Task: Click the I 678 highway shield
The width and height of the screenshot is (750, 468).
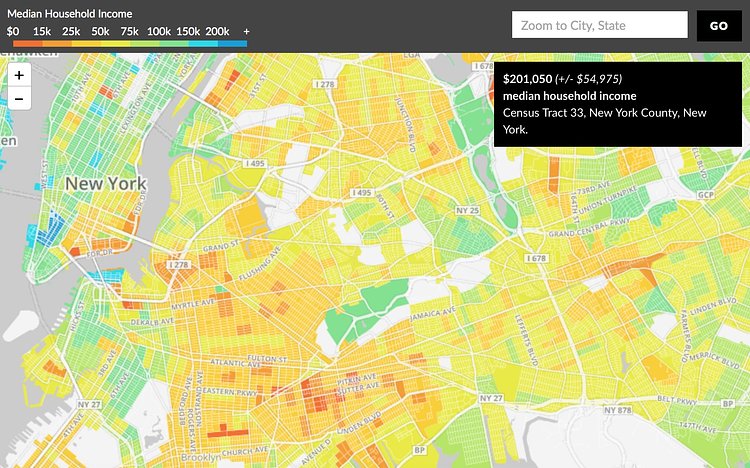Action: (536, 258)
